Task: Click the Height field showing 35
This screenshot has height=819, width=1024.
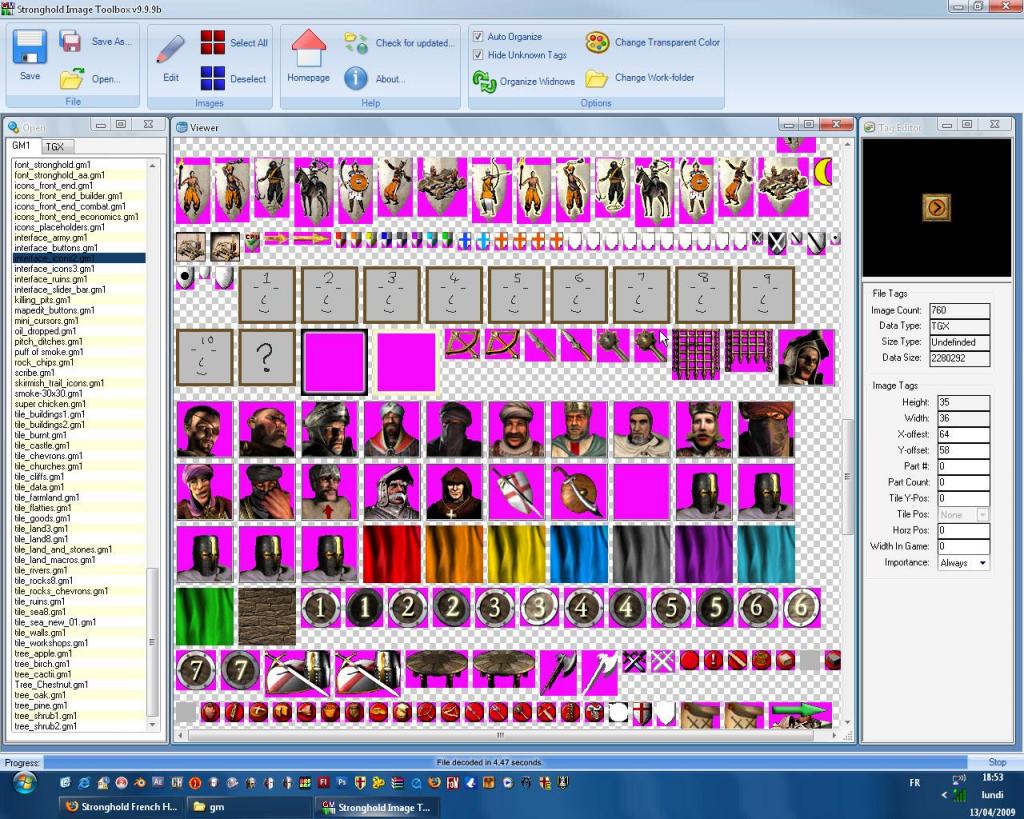Action: [x=963, y=403]
